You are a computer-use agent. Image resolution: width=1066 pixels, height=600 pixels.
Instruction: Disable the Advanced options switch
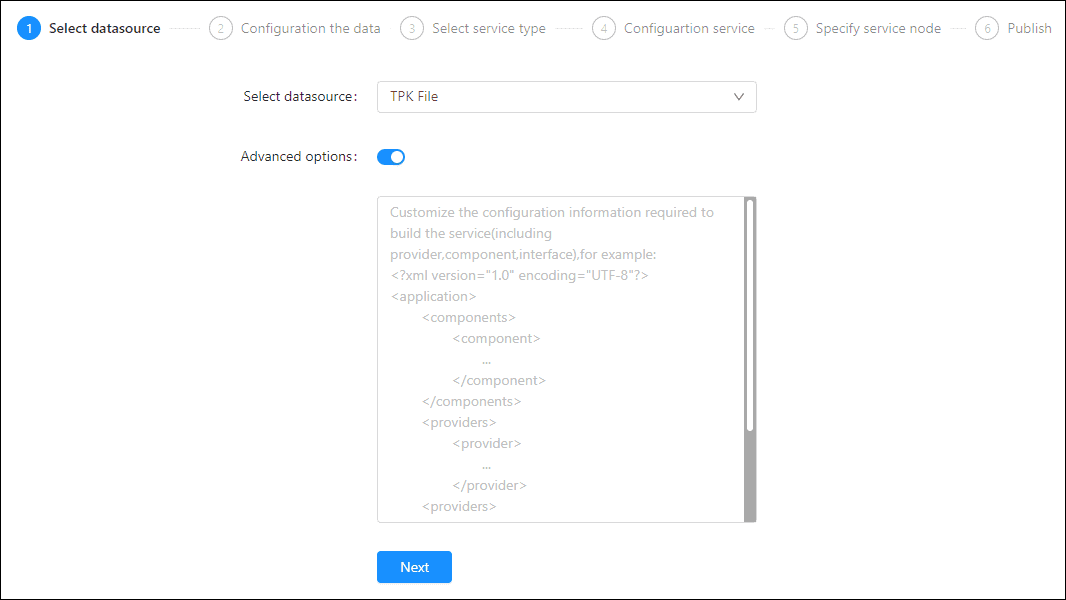[391, 157]
